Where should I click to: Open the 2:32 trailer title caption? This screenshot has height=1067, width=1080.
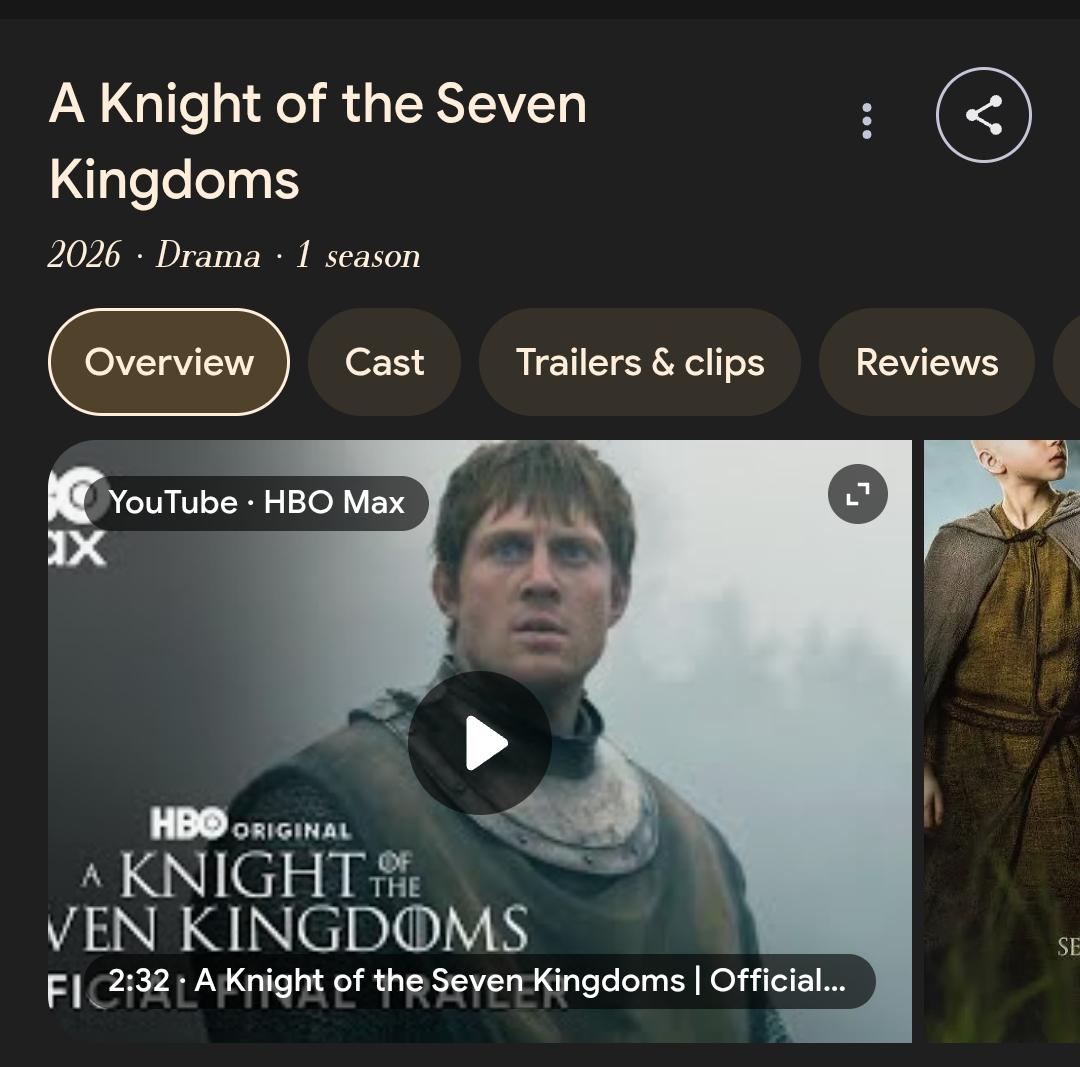[x=478, y=981]
